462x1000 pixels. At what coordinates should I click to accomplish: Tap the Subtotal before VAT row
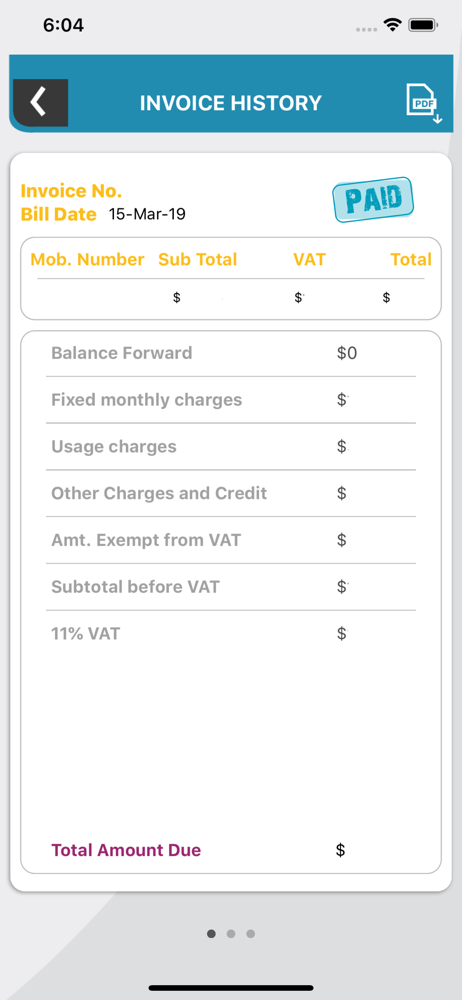[231, 587]
